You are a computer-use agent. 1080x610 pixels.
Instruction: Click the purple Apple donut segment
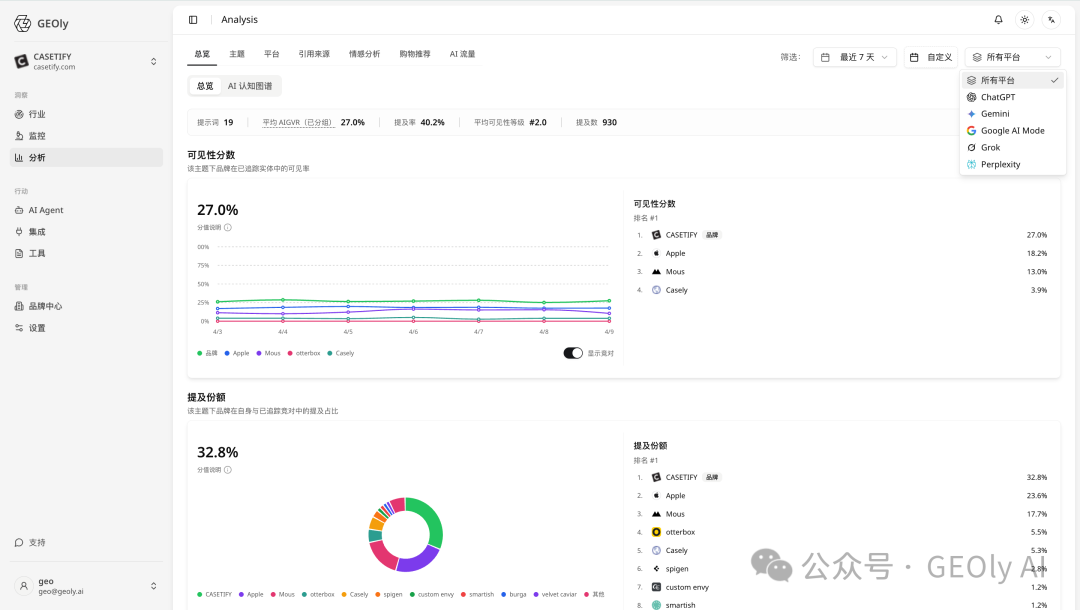(418, 559)
